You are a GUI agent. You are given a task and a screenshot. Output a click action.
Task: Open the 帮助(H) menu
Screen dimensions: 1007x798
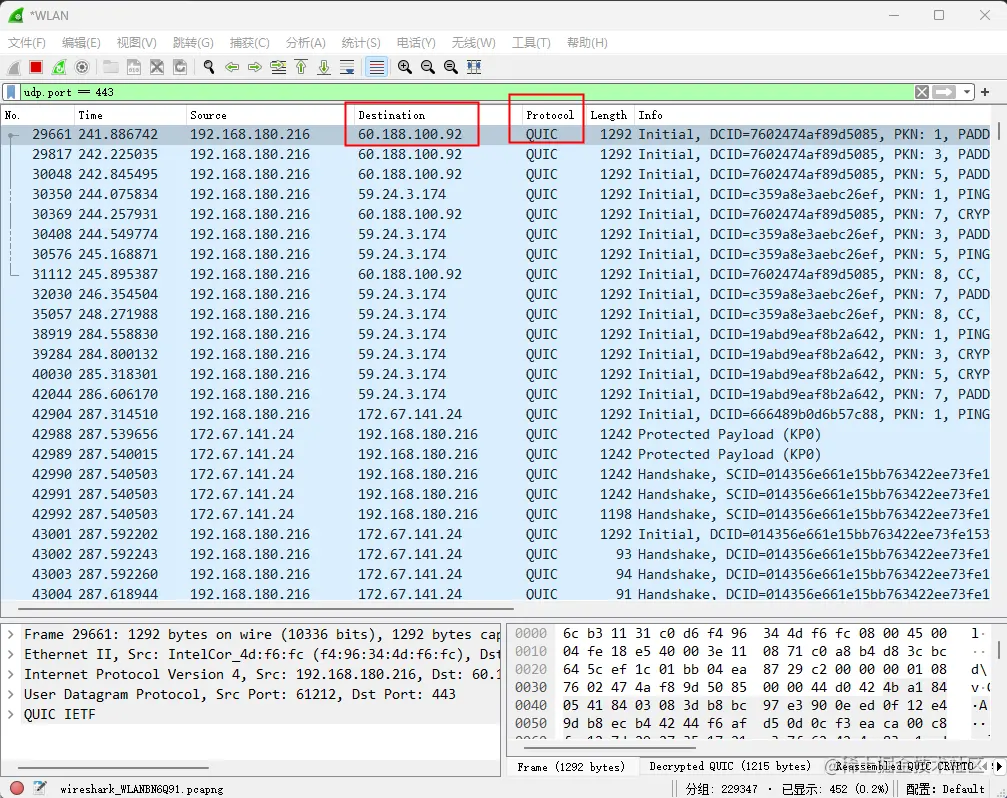(x=587, y=42)
